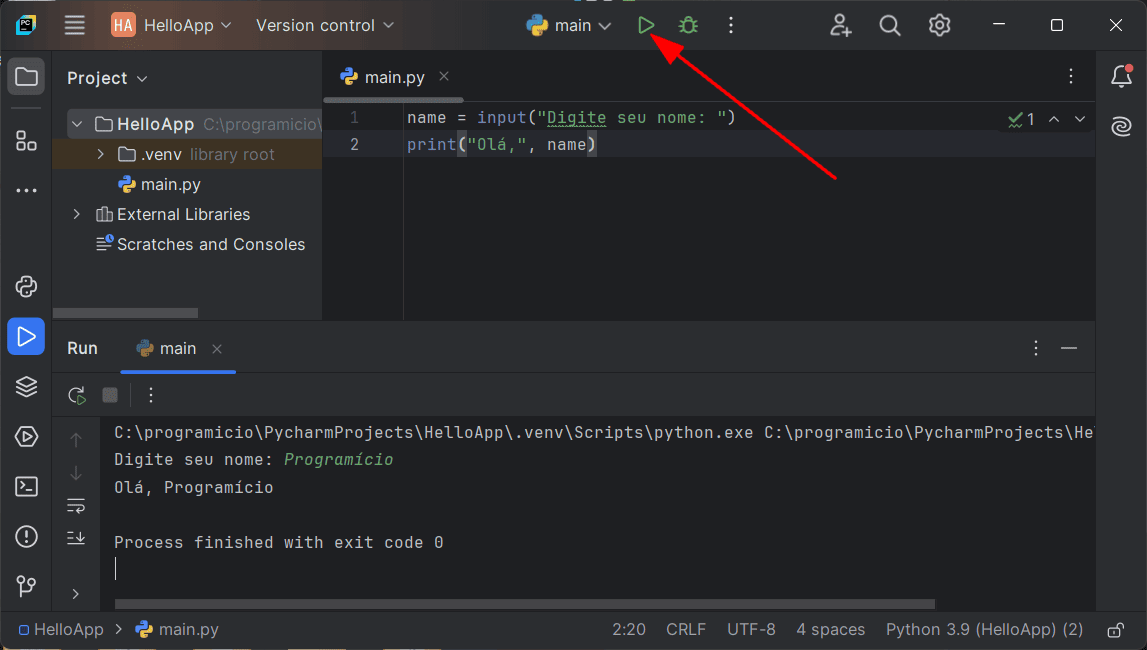Screen dimensions: 1147x650
Task: Open the inspections widget with checkmark
Action: 1021,119
